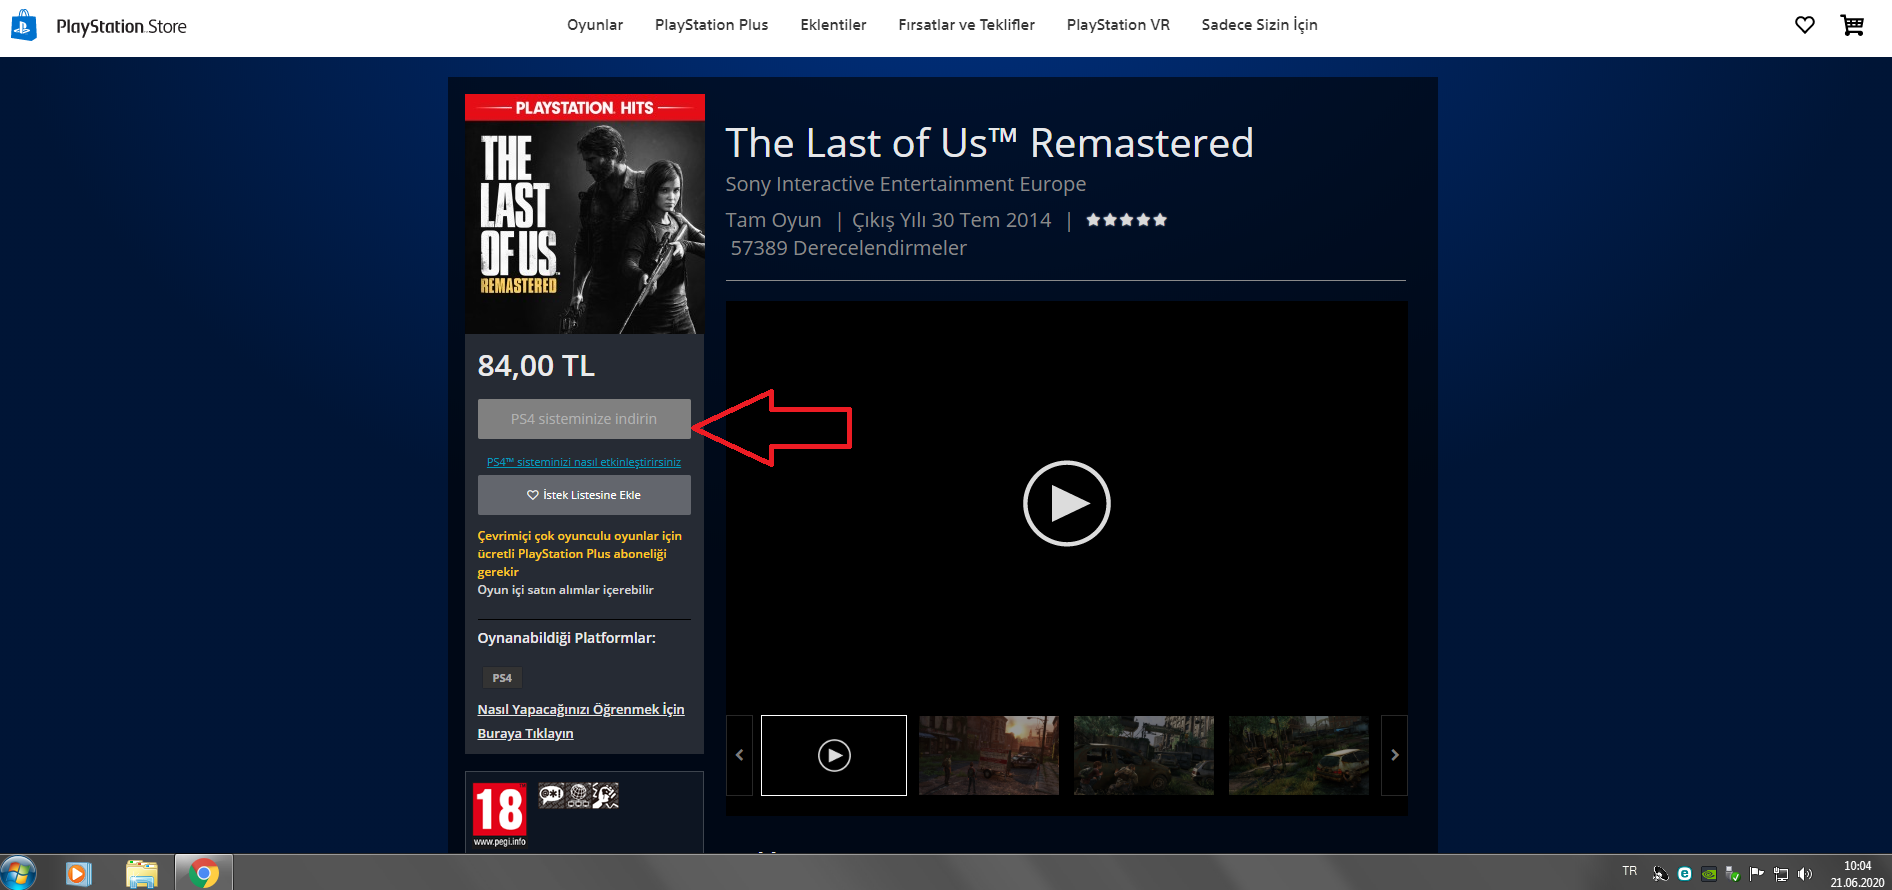The height and width of the screenshot is (890, 1892).
Task: Click the five-star rating icons
Action: 1126,220
